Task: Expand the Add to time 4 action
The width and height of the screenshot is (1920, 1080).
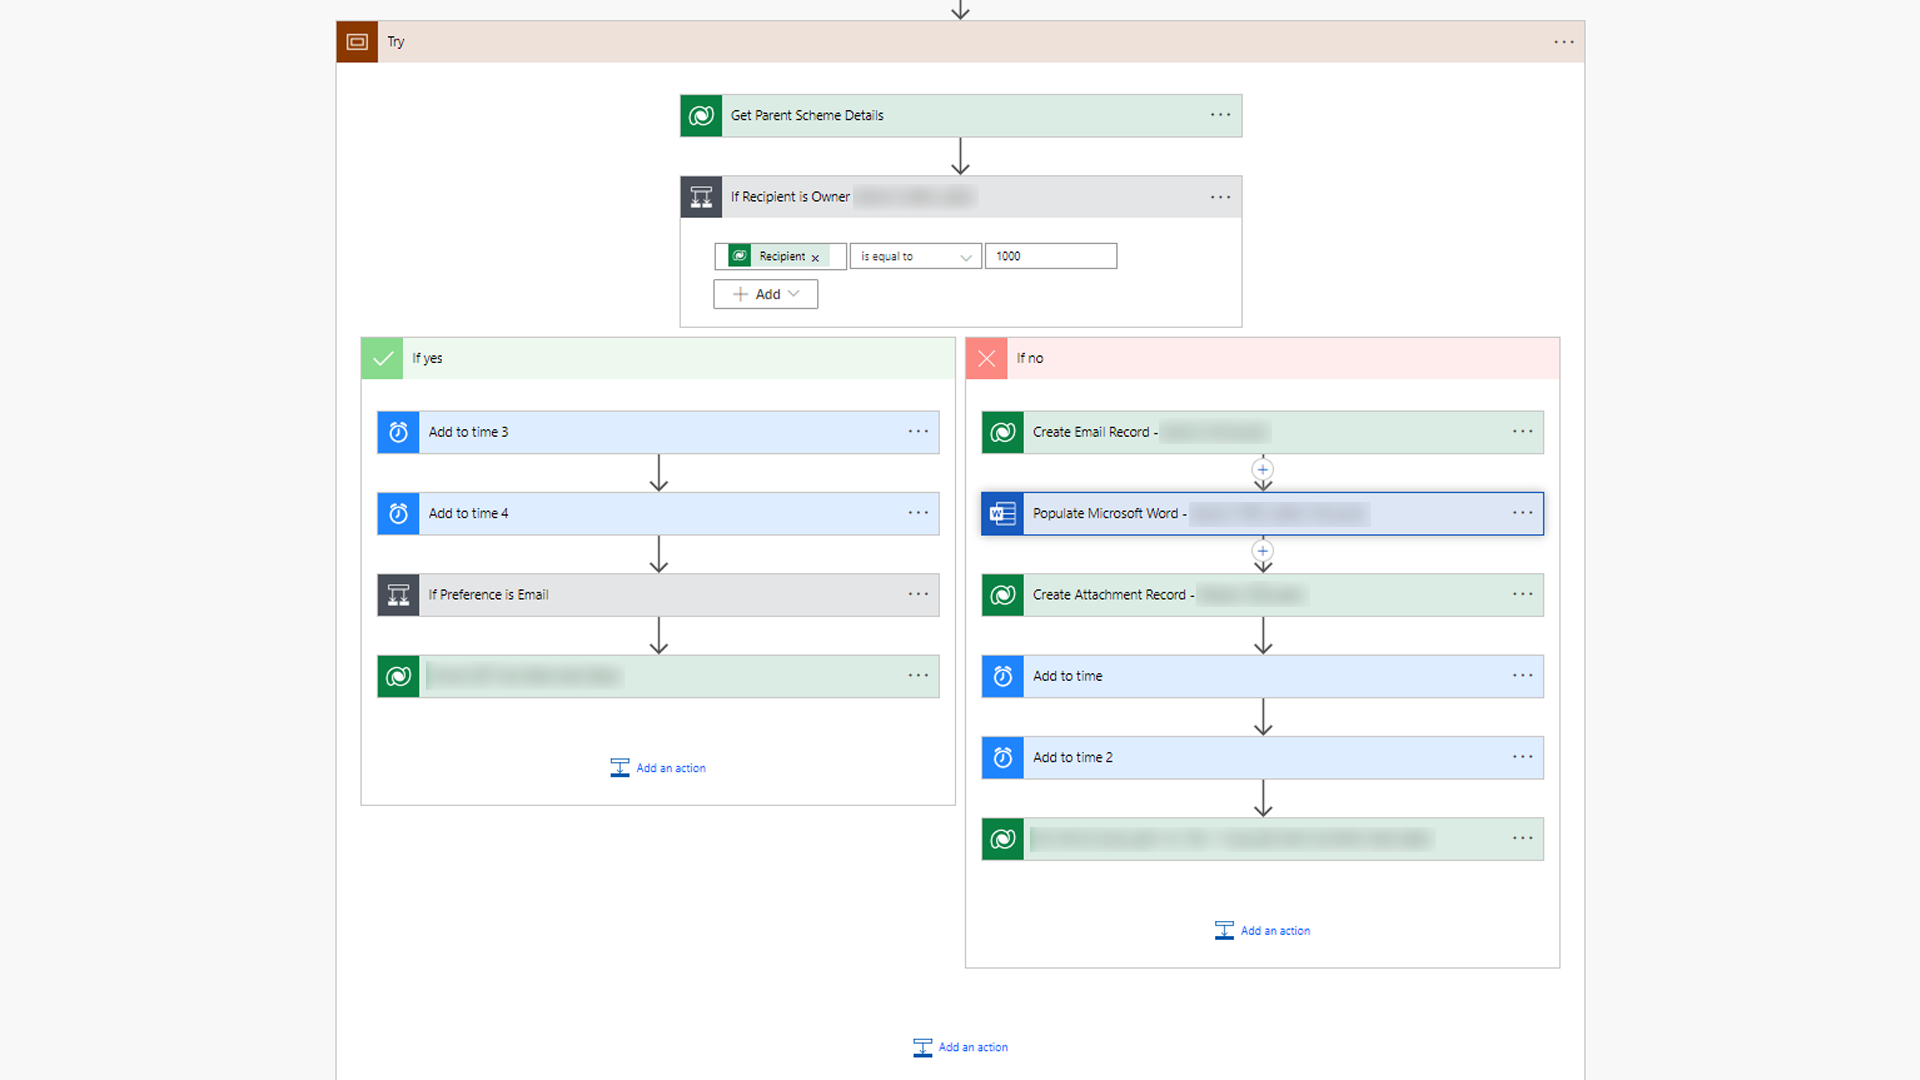Action: pyautogui.click(x=658, y=514)
